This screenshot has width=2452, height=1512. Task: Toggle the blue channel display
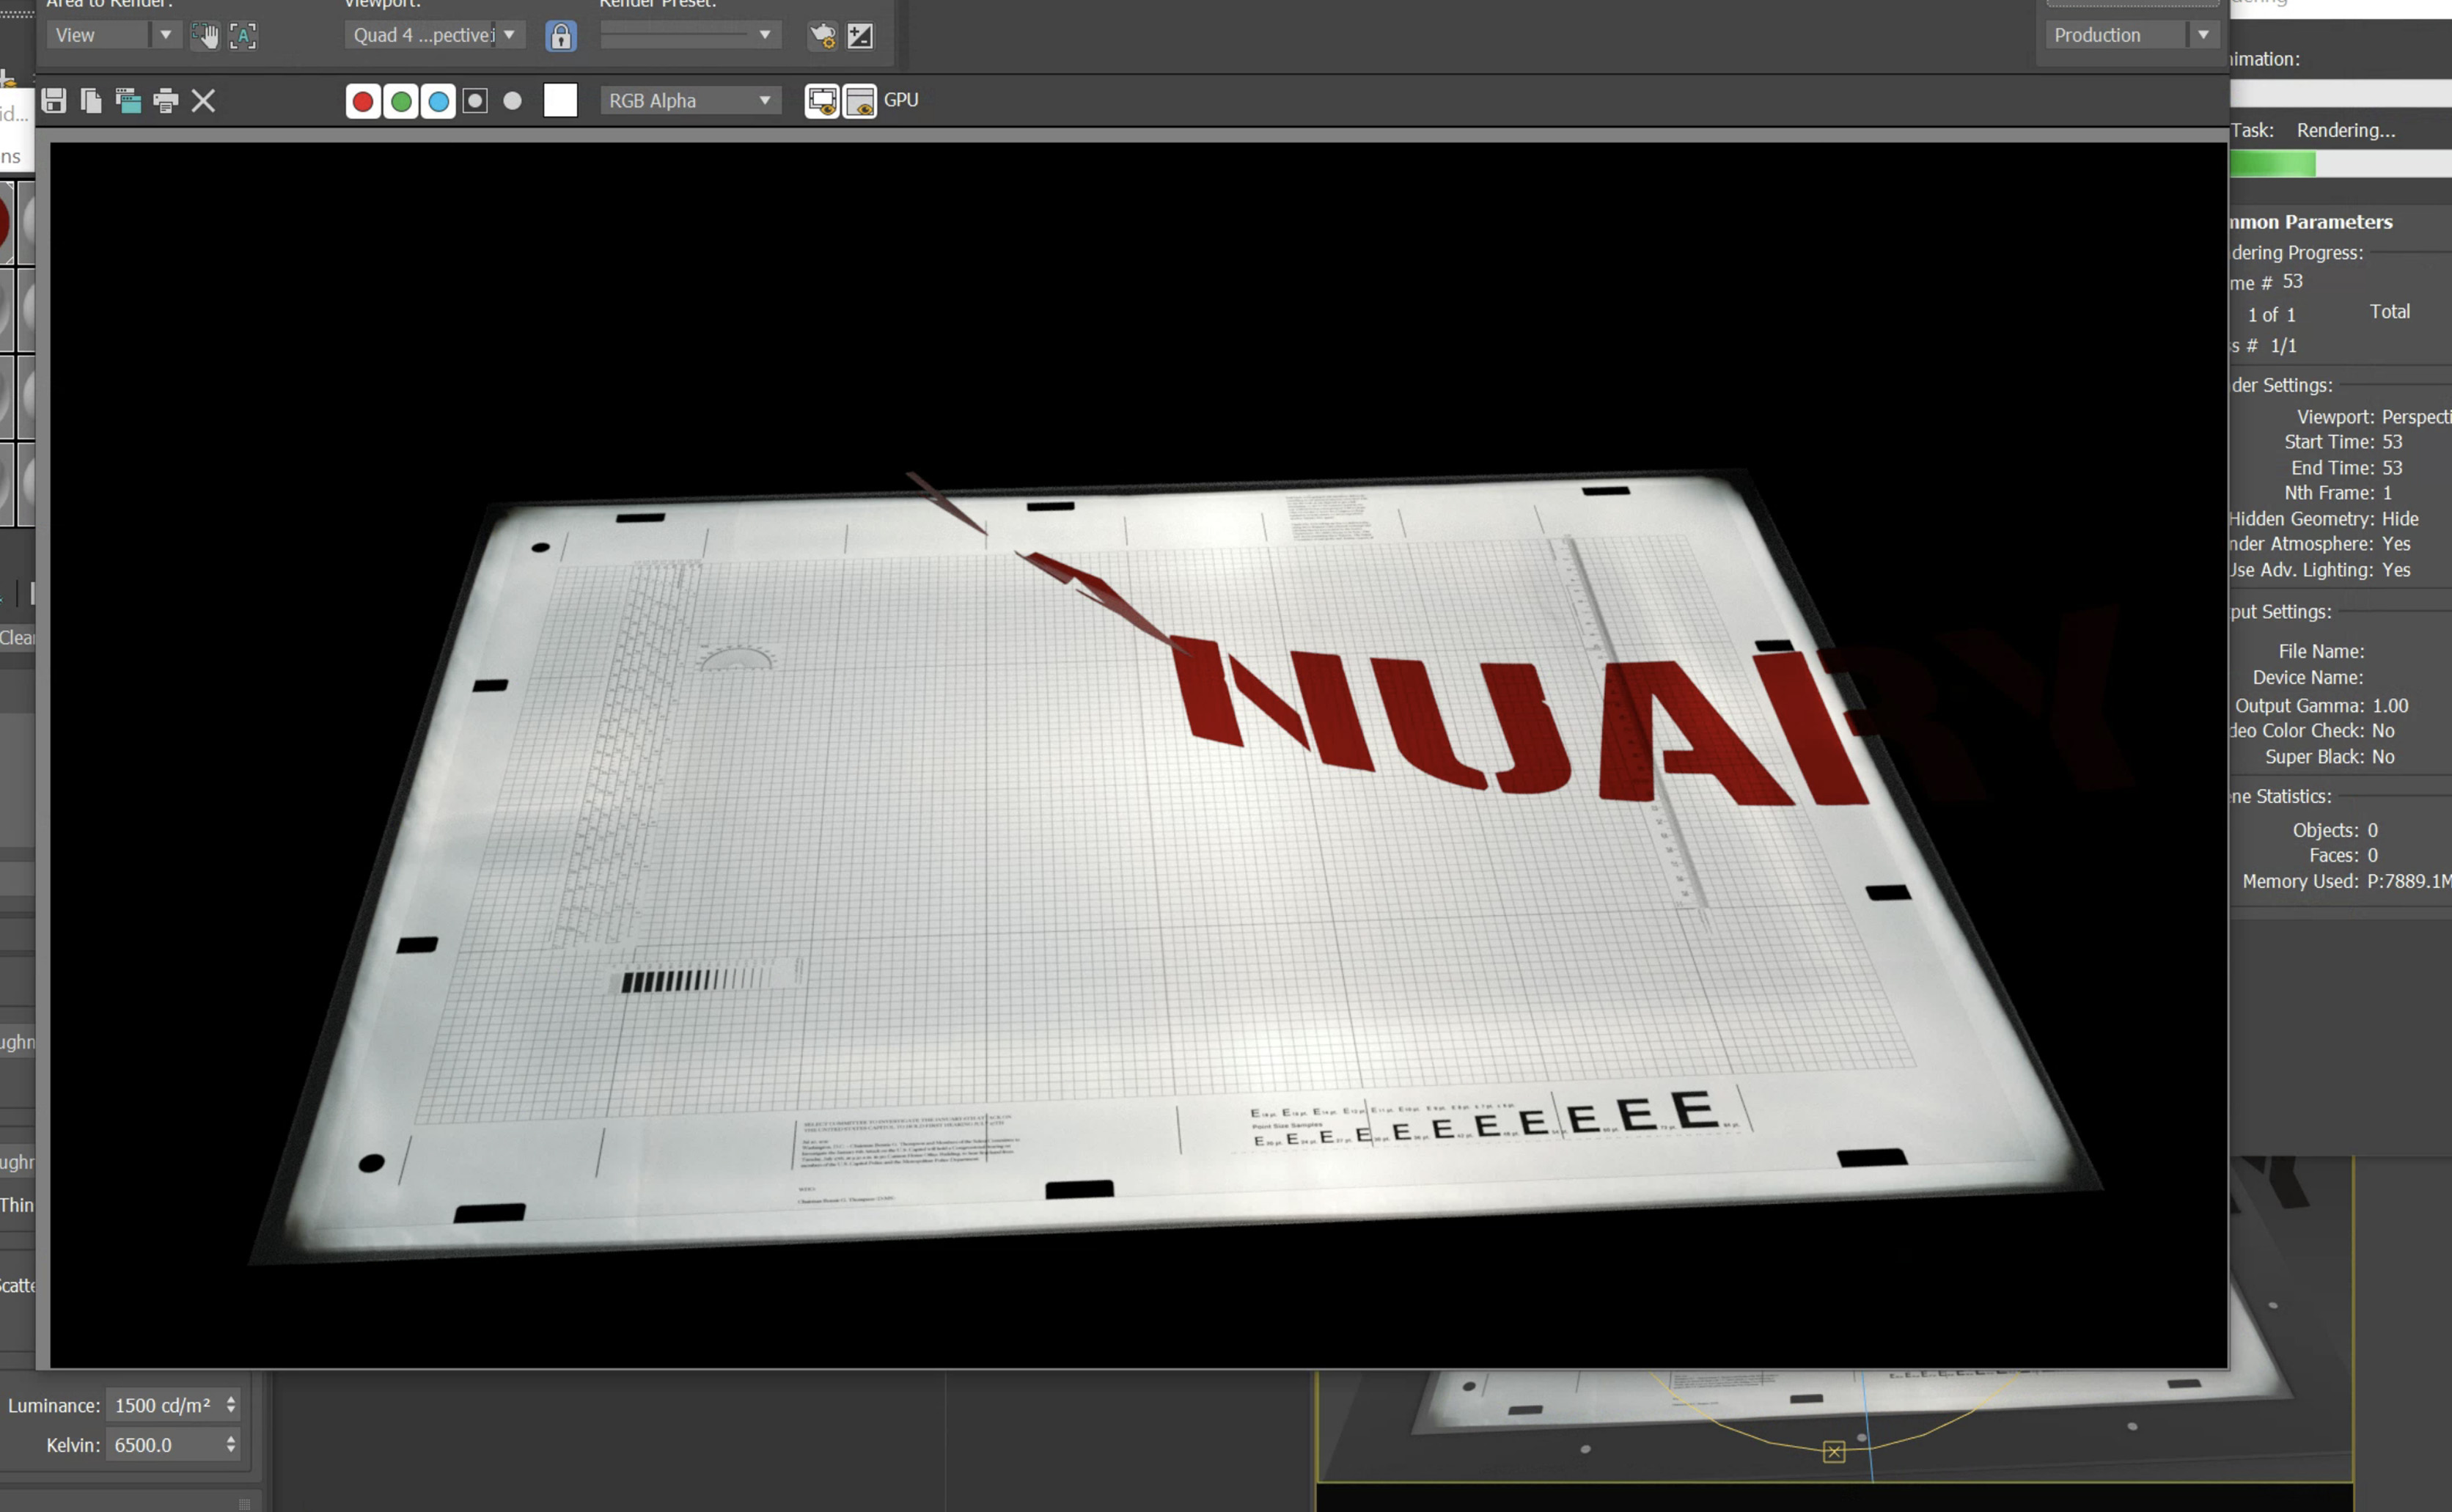pos(438,101)
